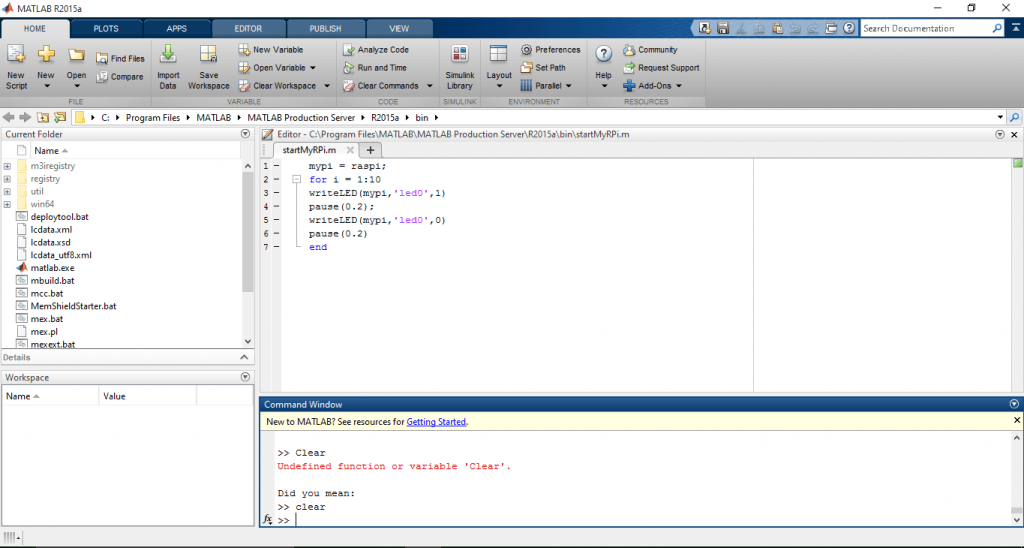Open Simulink Library
This screenshot has height=548, width=1024.
point(460,67)
